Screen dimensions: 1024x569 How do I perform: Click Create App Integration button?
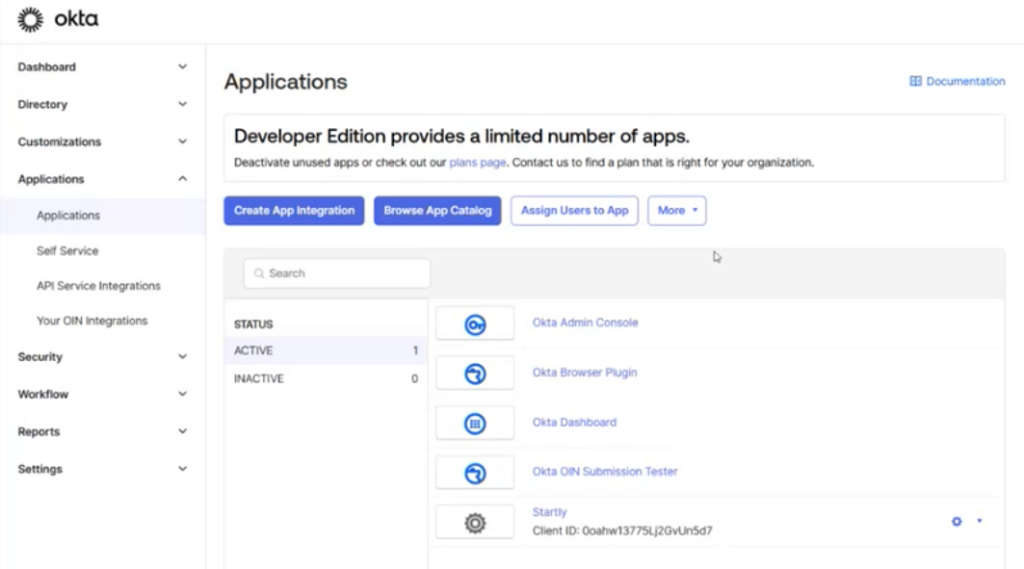point(294,210)
